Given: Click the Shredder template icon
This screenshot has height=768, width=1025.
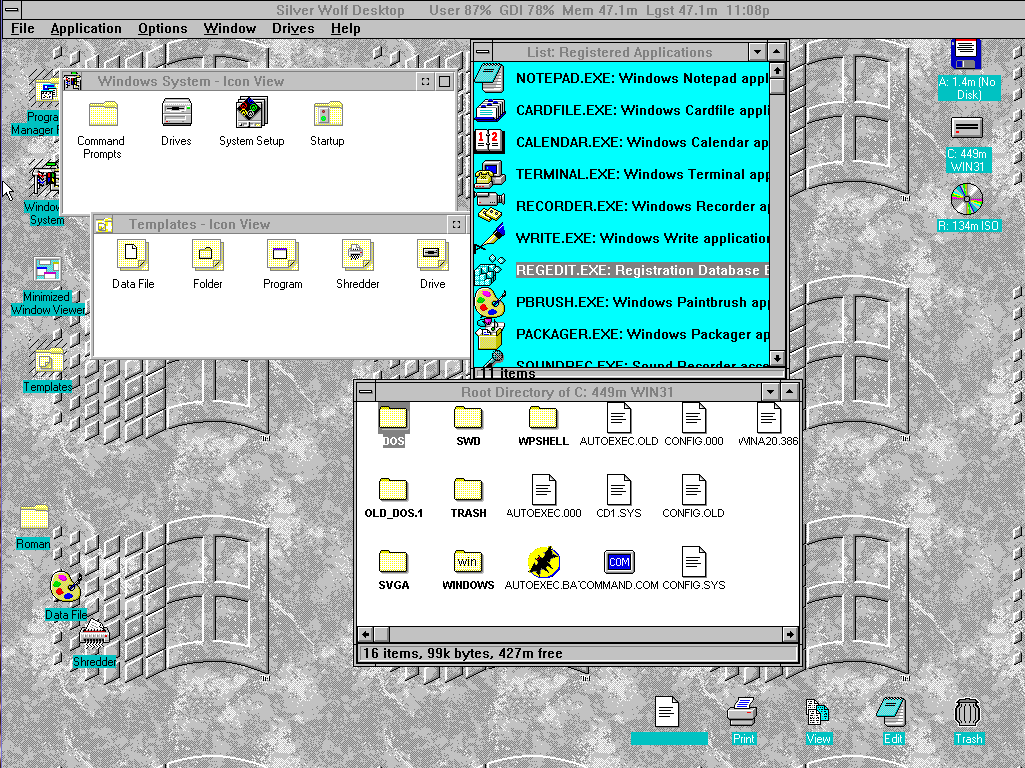Looking at the screenshot, I should [x=357, y=258].
